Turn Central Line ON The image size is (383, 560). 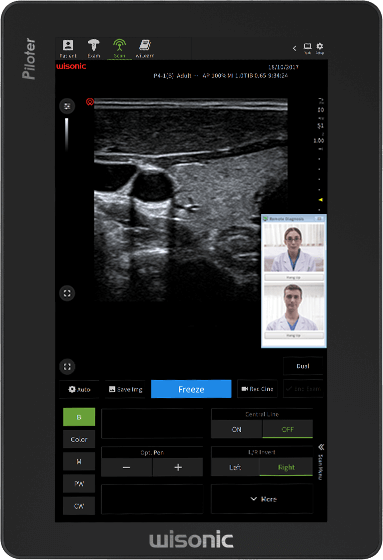coord(237,429)
